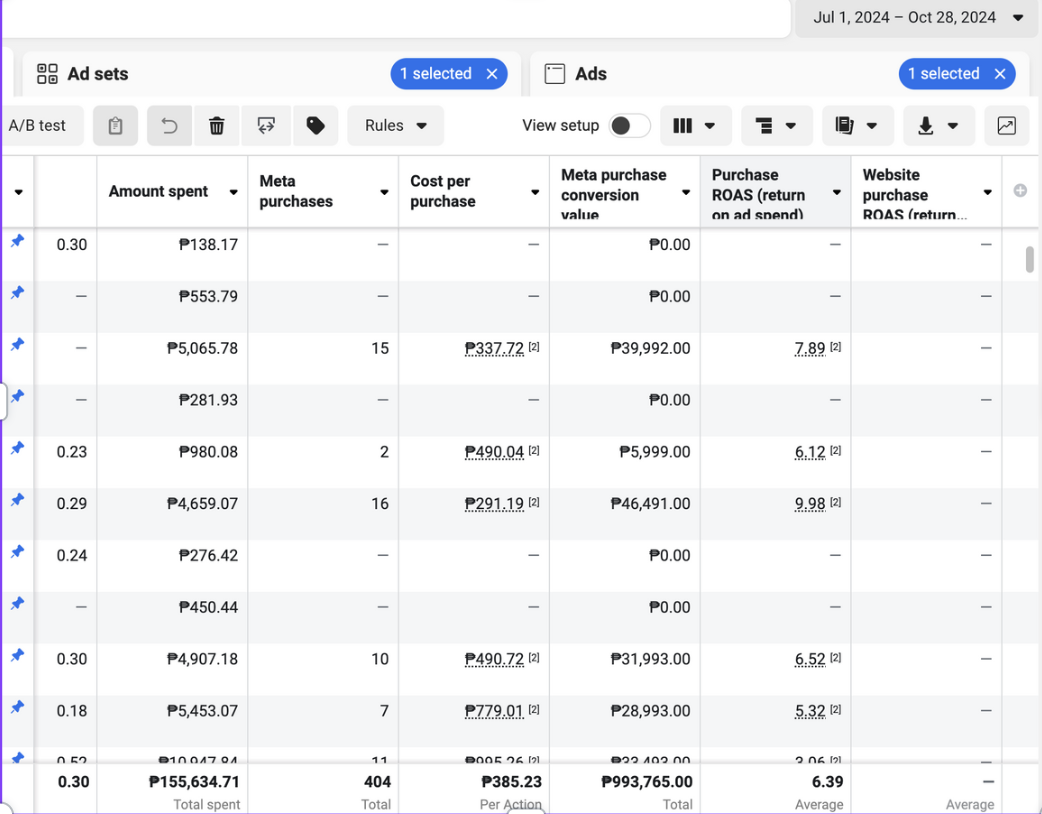This screenshot has width=1042, height=814.
Task: Open the leftmost column's dropdown arrow
Action: 19,192
